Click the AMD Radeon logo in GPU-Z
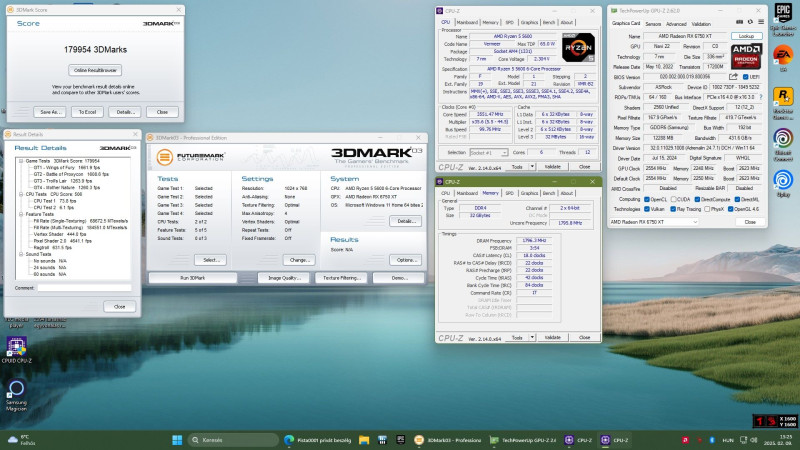The height and width of the screenshot is (450, 800). click(746, 56)
